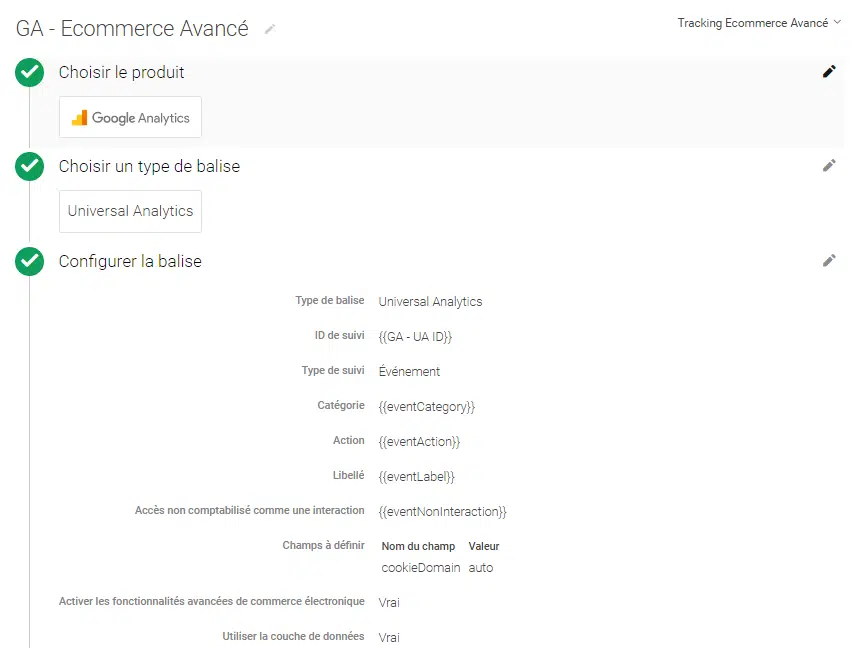The height and width of the screenshot is (648, 862).
Task: Edit the Choisir le produit step
Action: tap(828, 71)
